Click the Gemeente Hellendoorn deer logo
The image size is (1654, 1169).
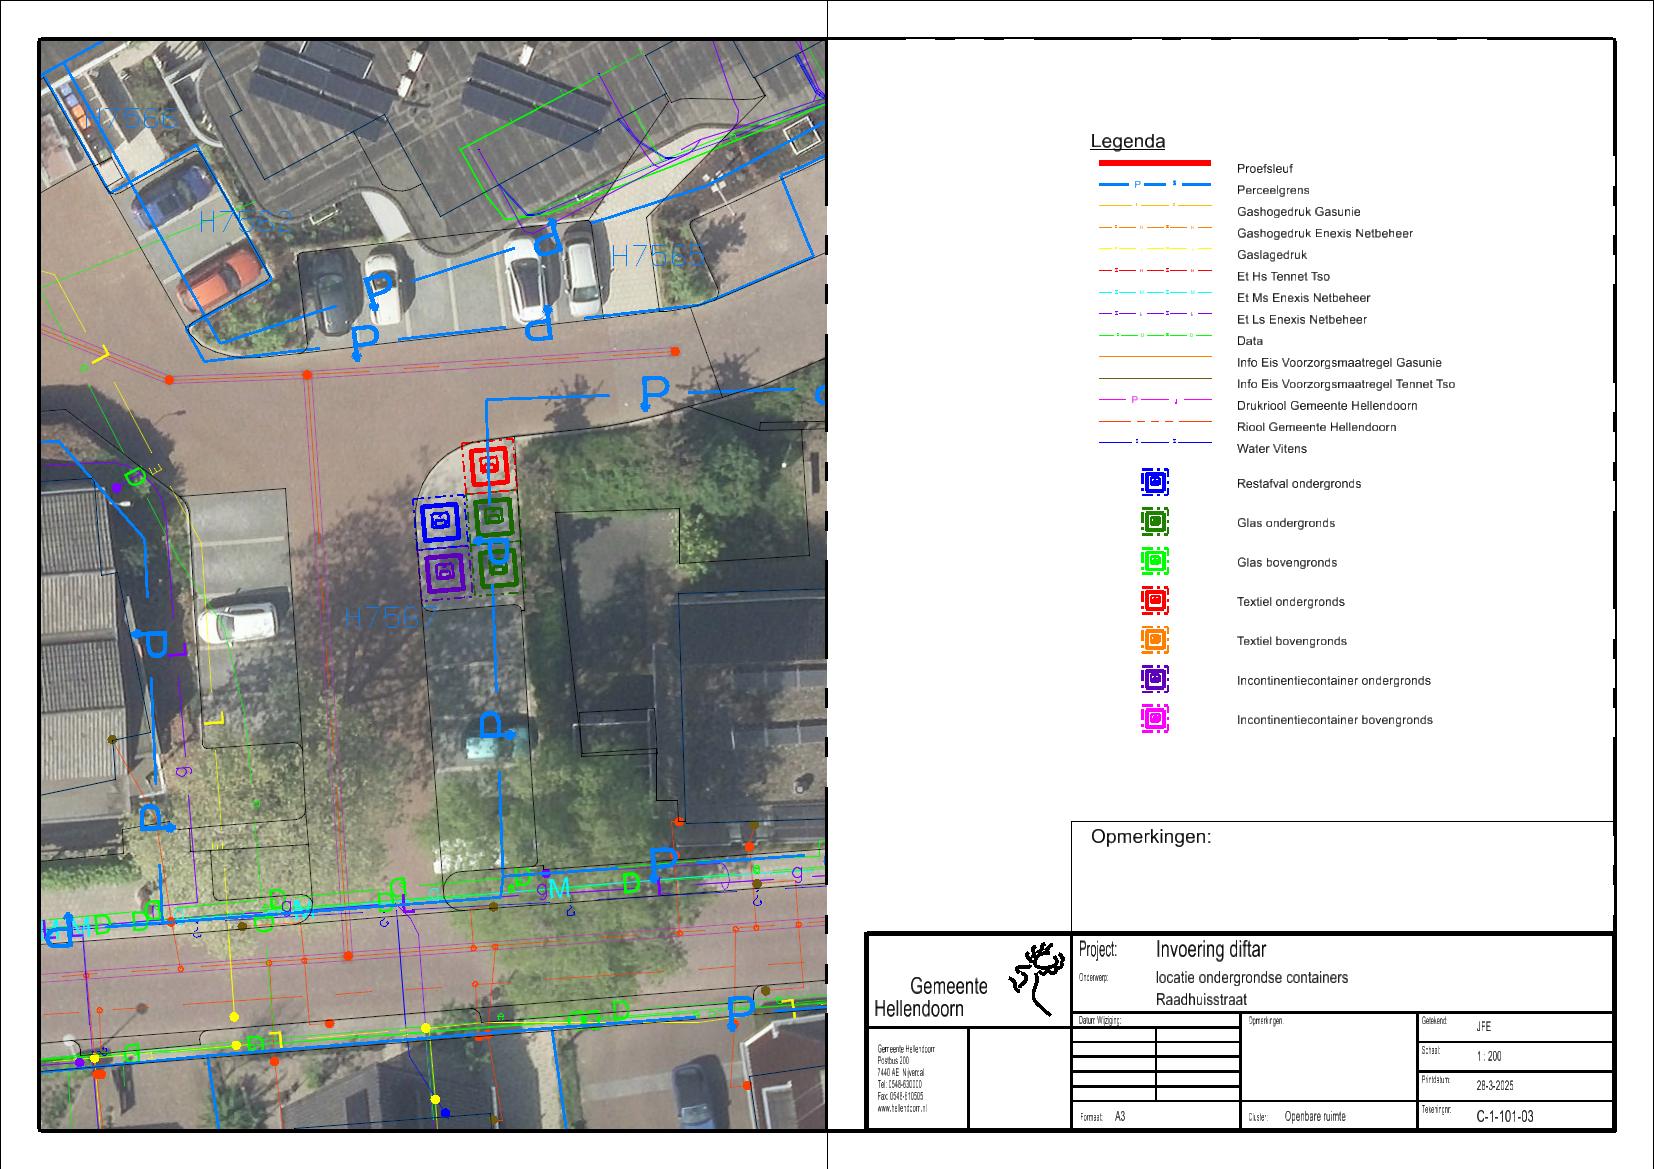[1036, 976]
